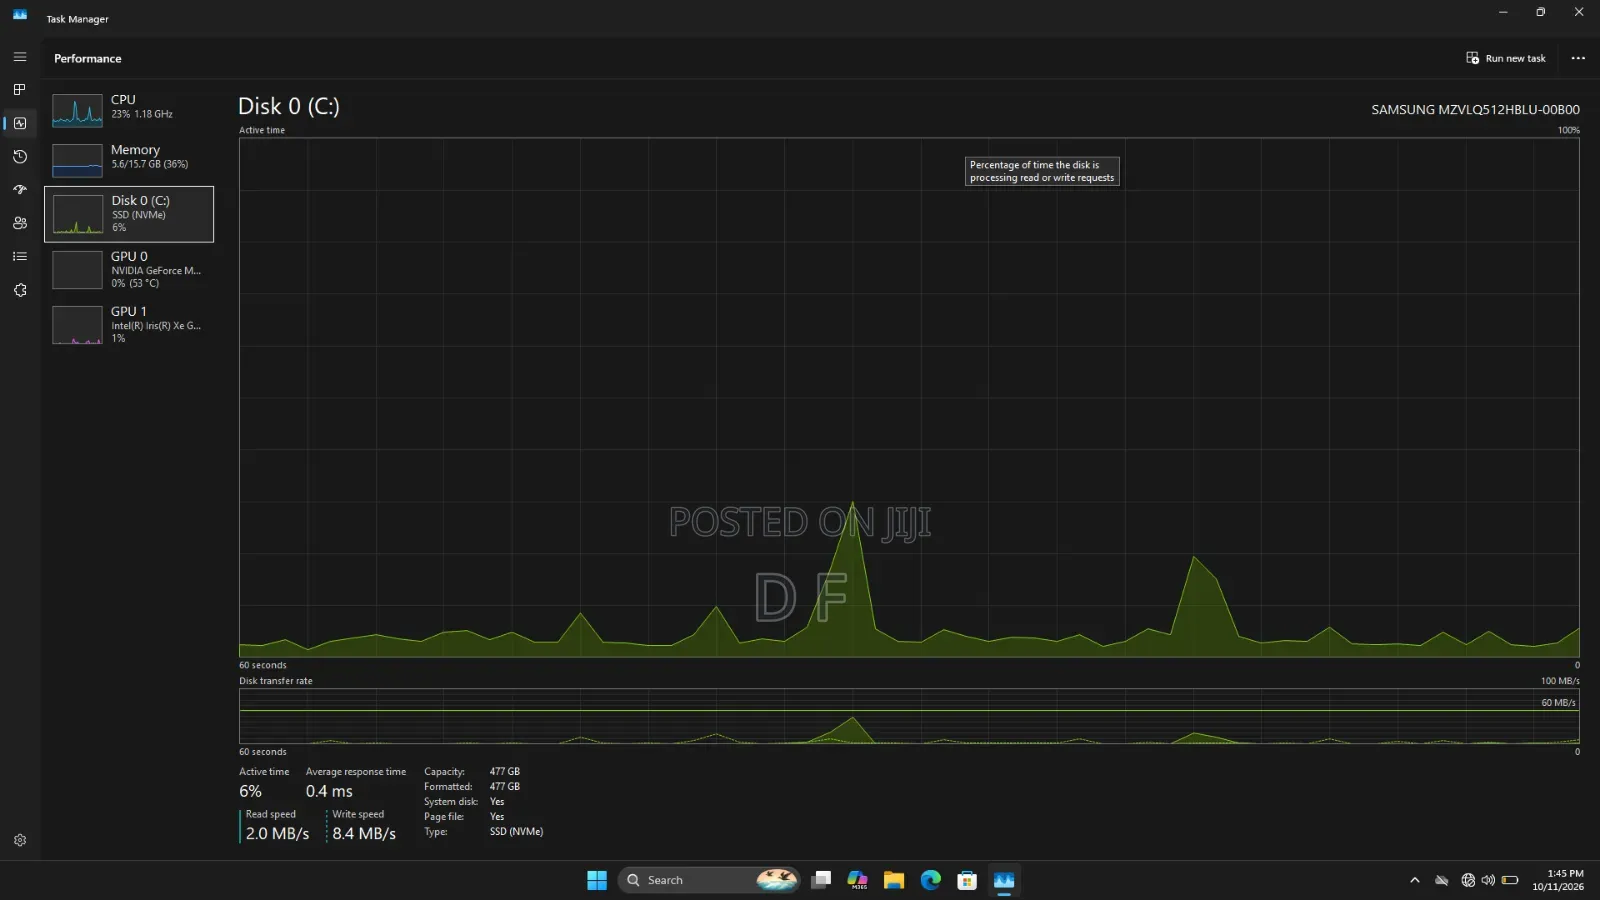Select GPU 0 NVIDIA GeForce item
This screenshot has height=900, width=1600.
[129, 270]
